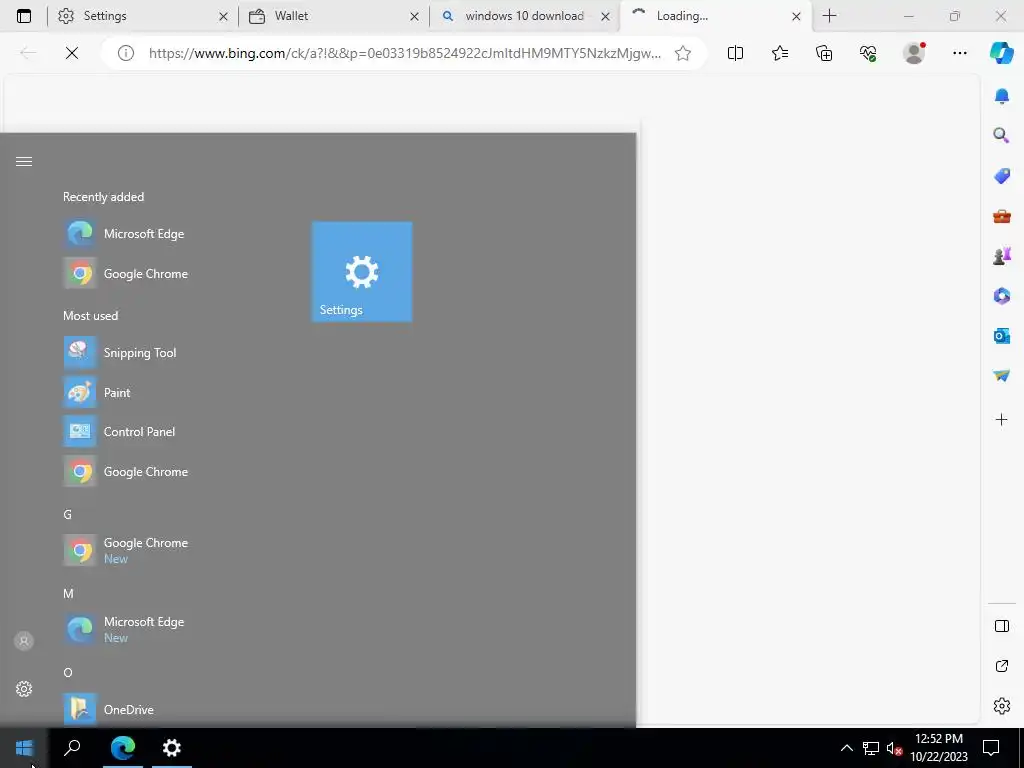This screenshot has width=1024, height=768.
Task: Open the Edge tab actions menu icon
Action: click(x=24, y=16)
